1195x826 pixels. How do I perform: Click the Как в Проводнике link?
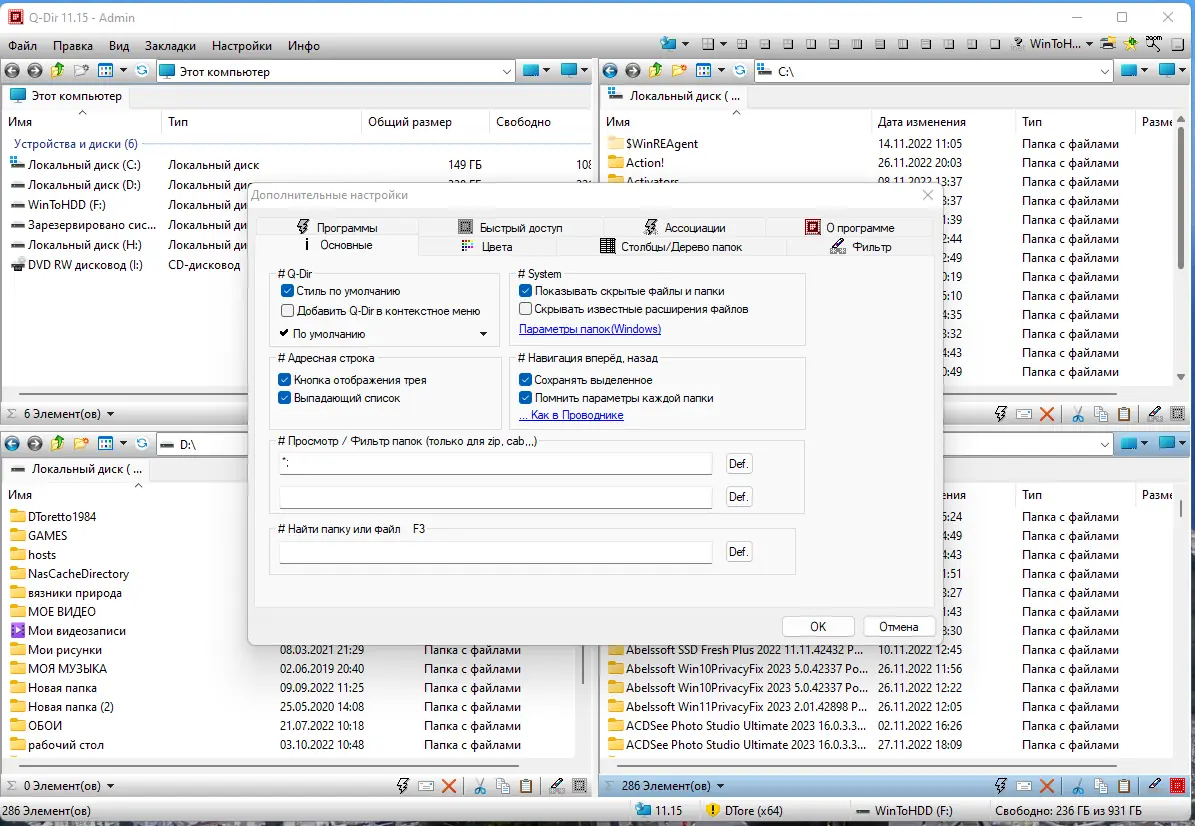click(x=571, y=415)
